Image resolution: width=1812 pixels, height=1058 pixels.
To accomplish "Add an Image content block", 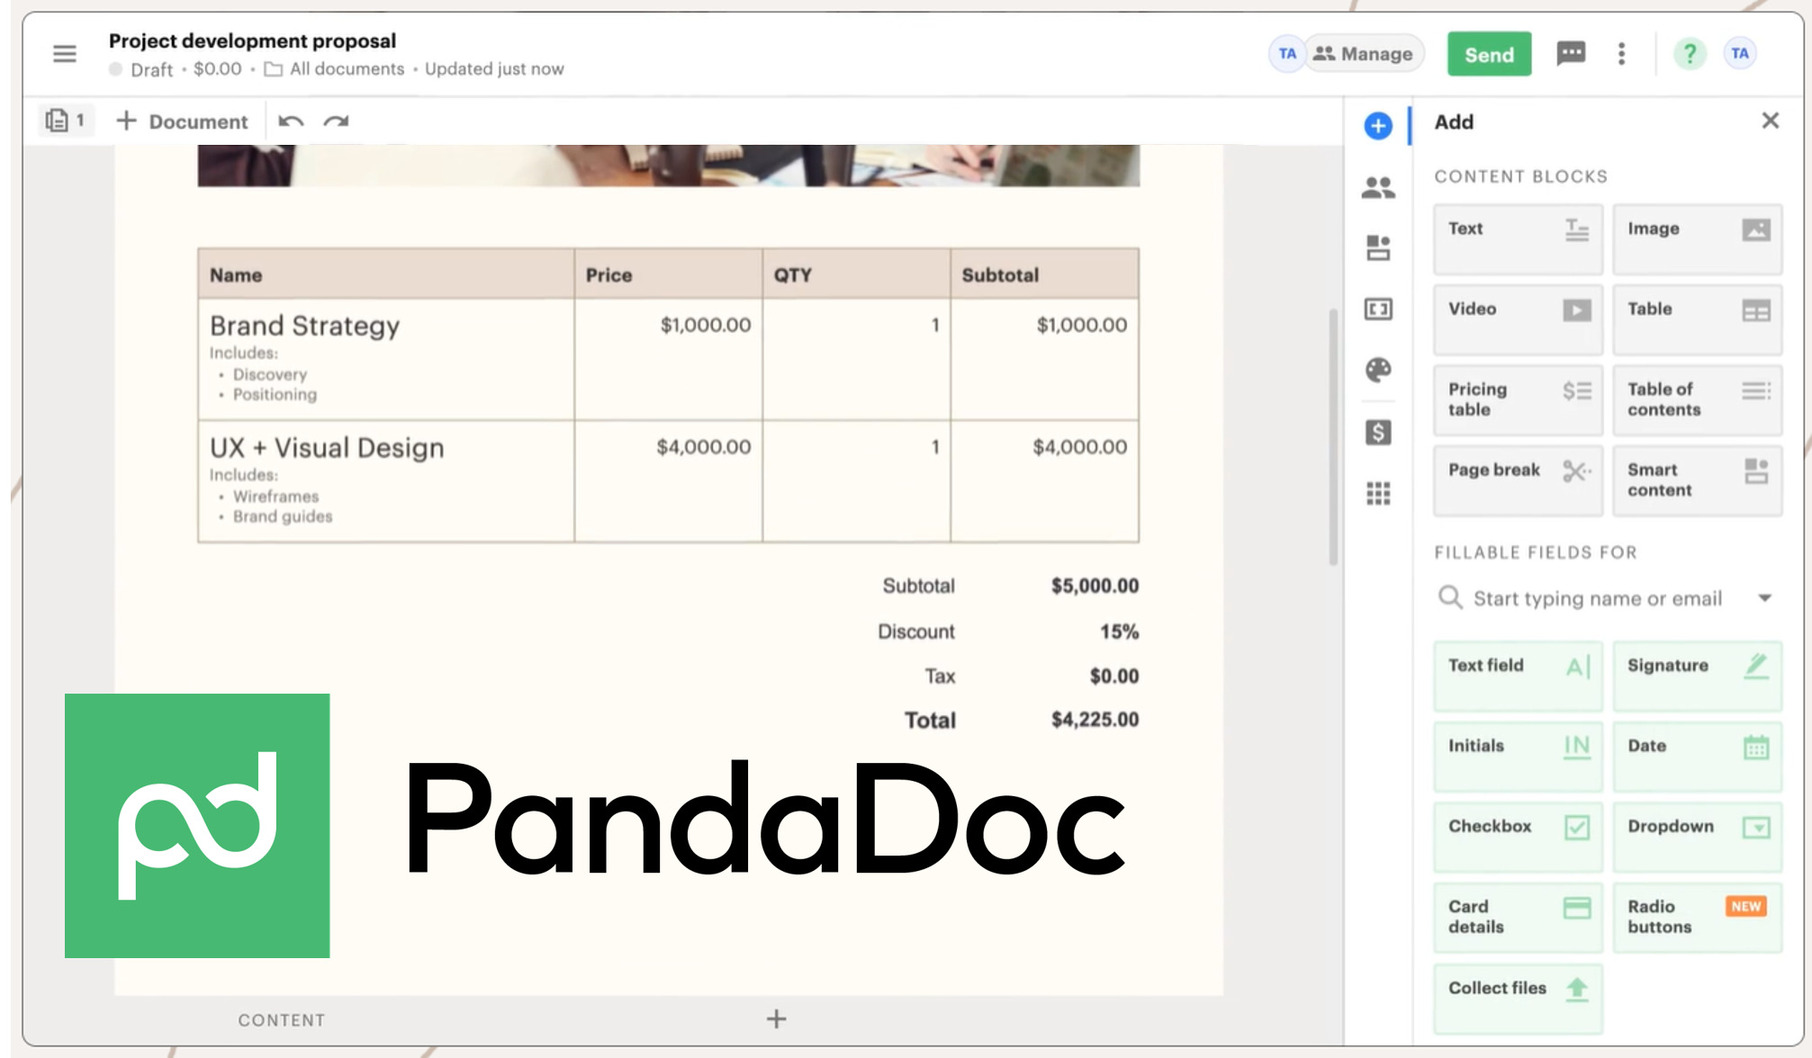I will (1697, 240).
